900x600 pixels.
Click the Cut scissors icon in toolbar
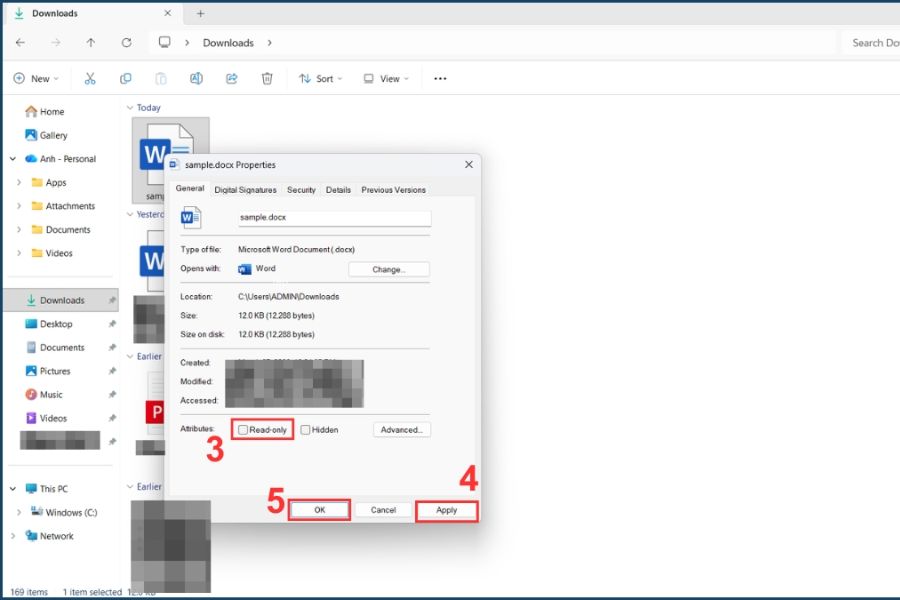[x=90, y=79]
